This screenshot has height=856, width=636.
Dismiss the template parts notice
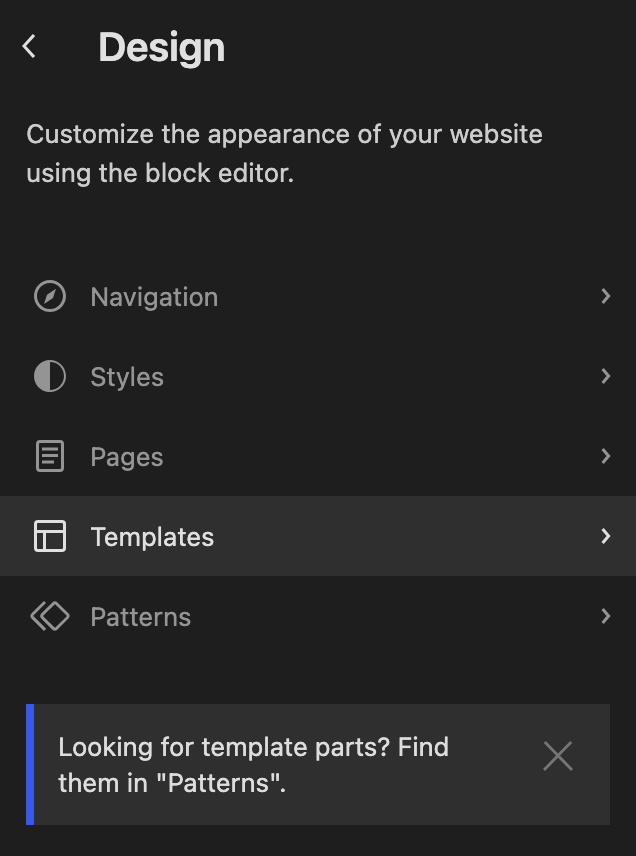[x=558, y=757]
